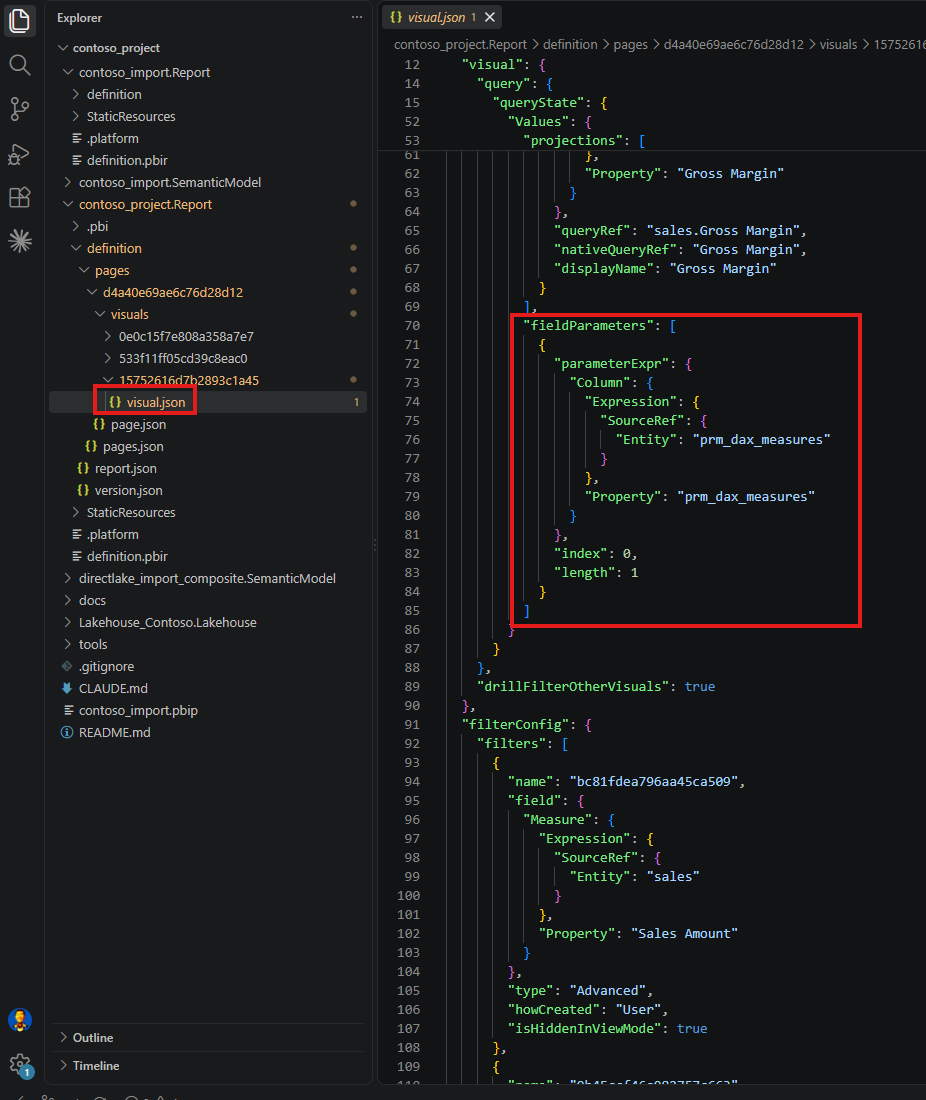Click sticky scroll line "visual": {
The width and height of the screenshot is (926, 1100).
click(503, 65)
